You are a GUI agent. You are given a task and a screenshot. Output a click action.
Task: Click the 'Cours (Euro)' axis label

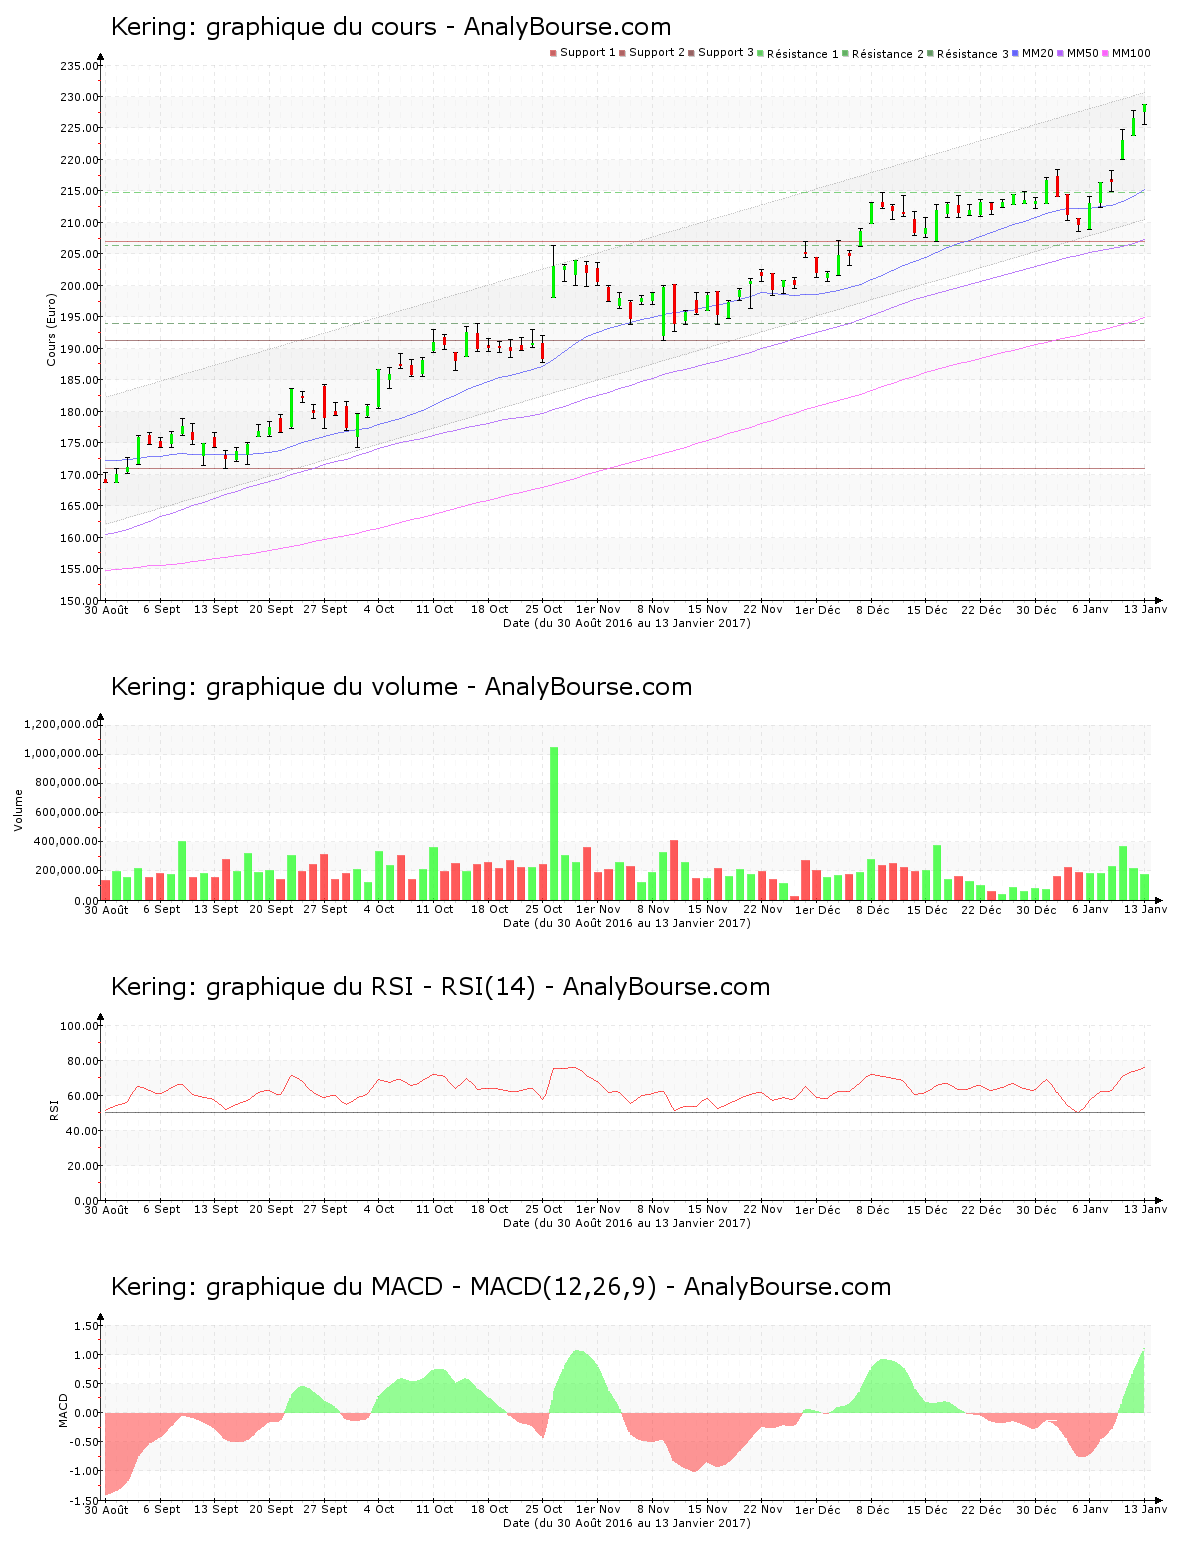(x=51, y=330)
